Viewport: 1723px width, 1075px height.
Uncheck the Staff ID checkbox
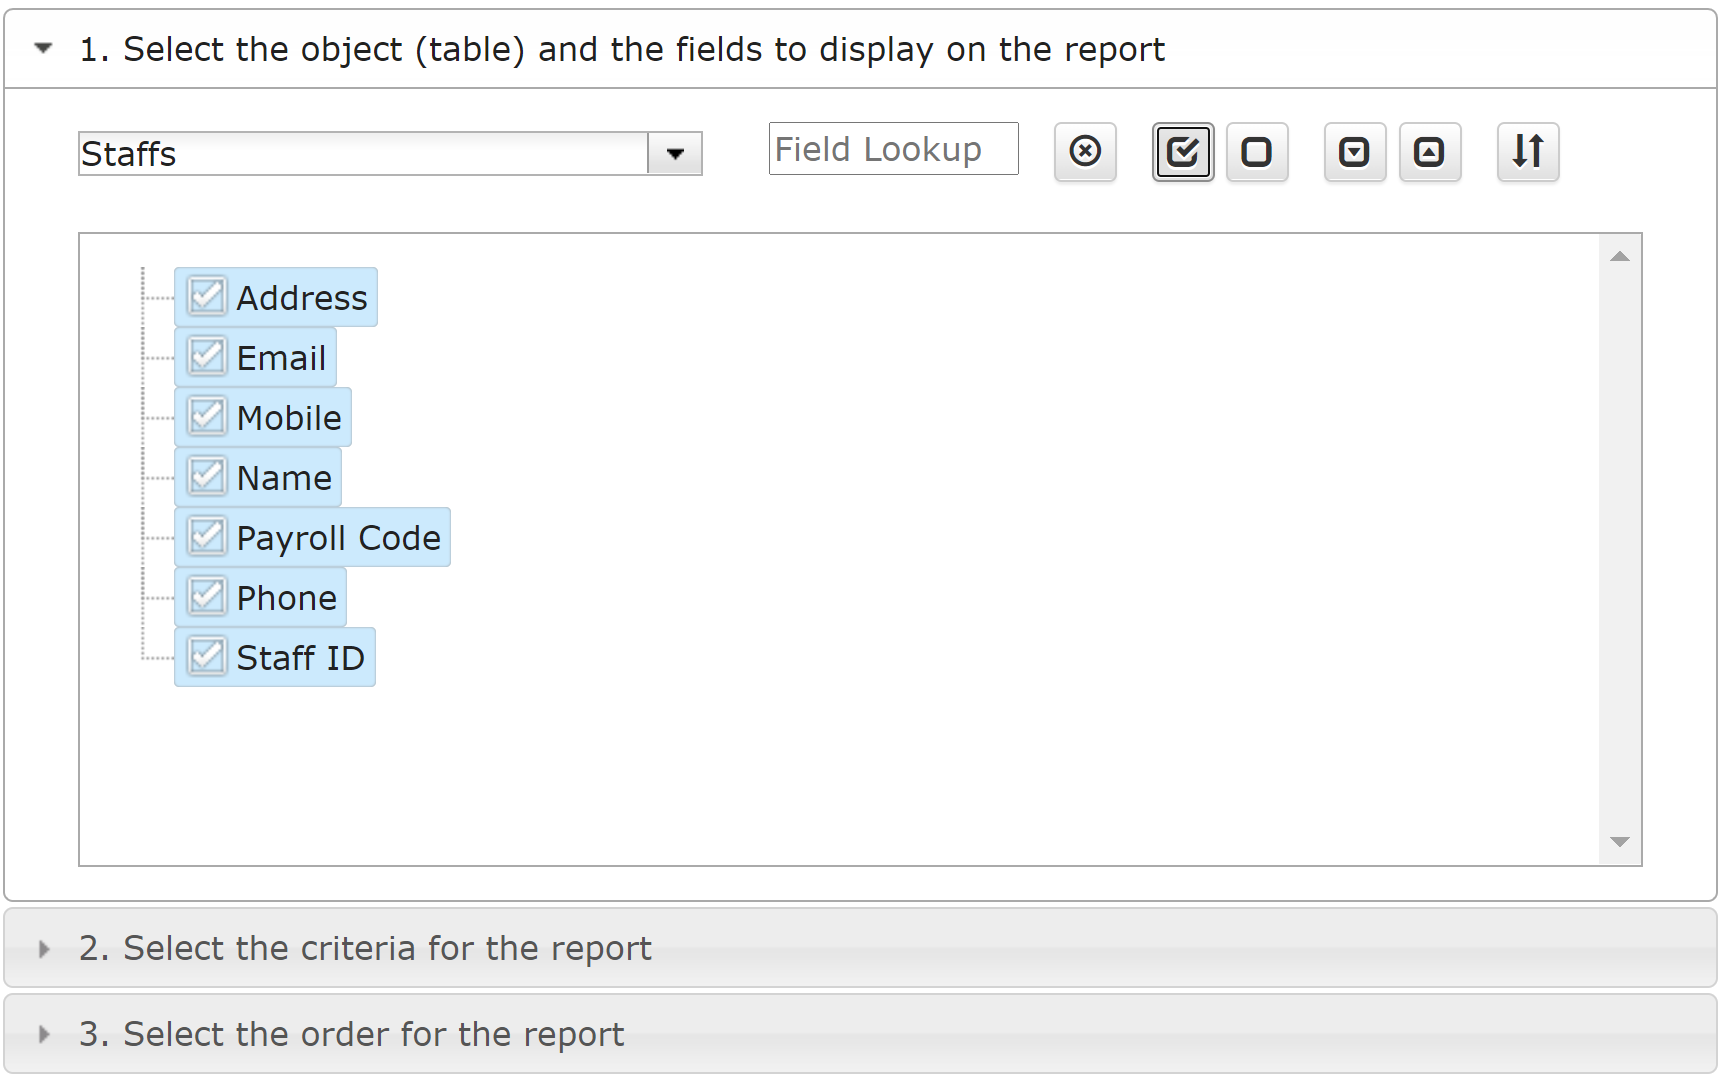(207, 656)
